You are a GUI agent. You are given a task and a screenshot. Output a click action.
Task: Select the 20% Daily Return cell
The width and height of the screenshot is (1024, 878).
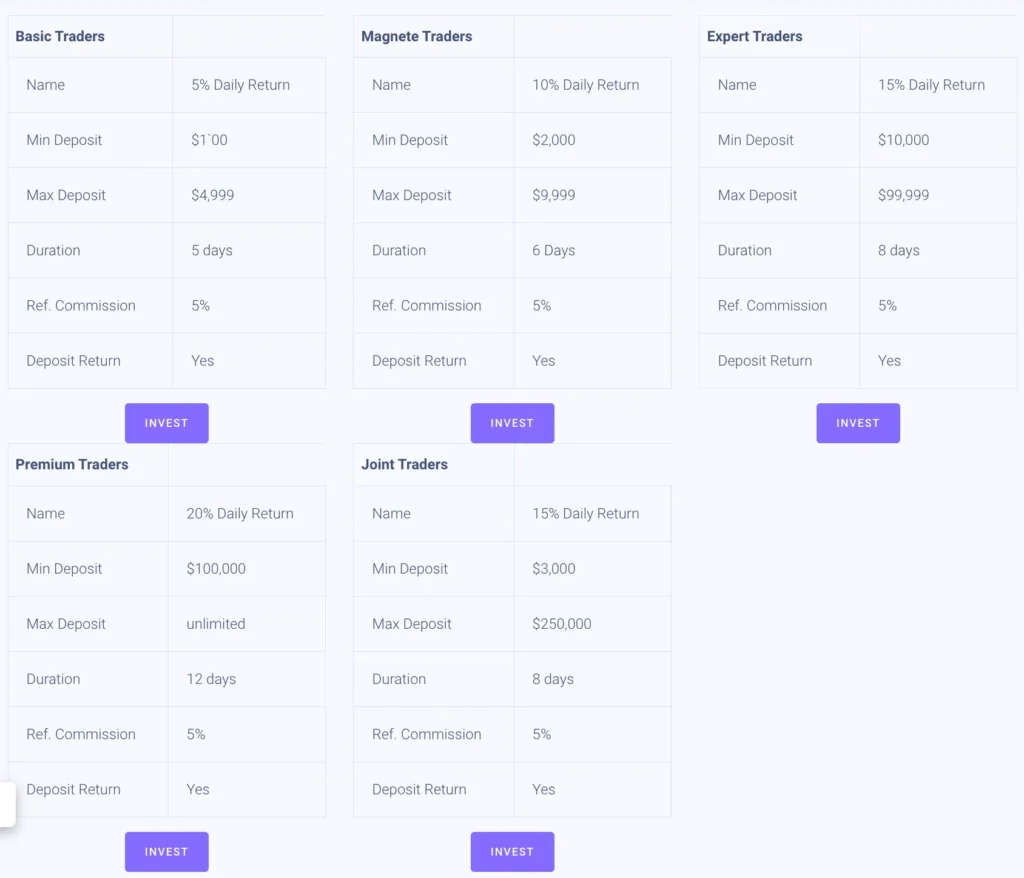240,514
